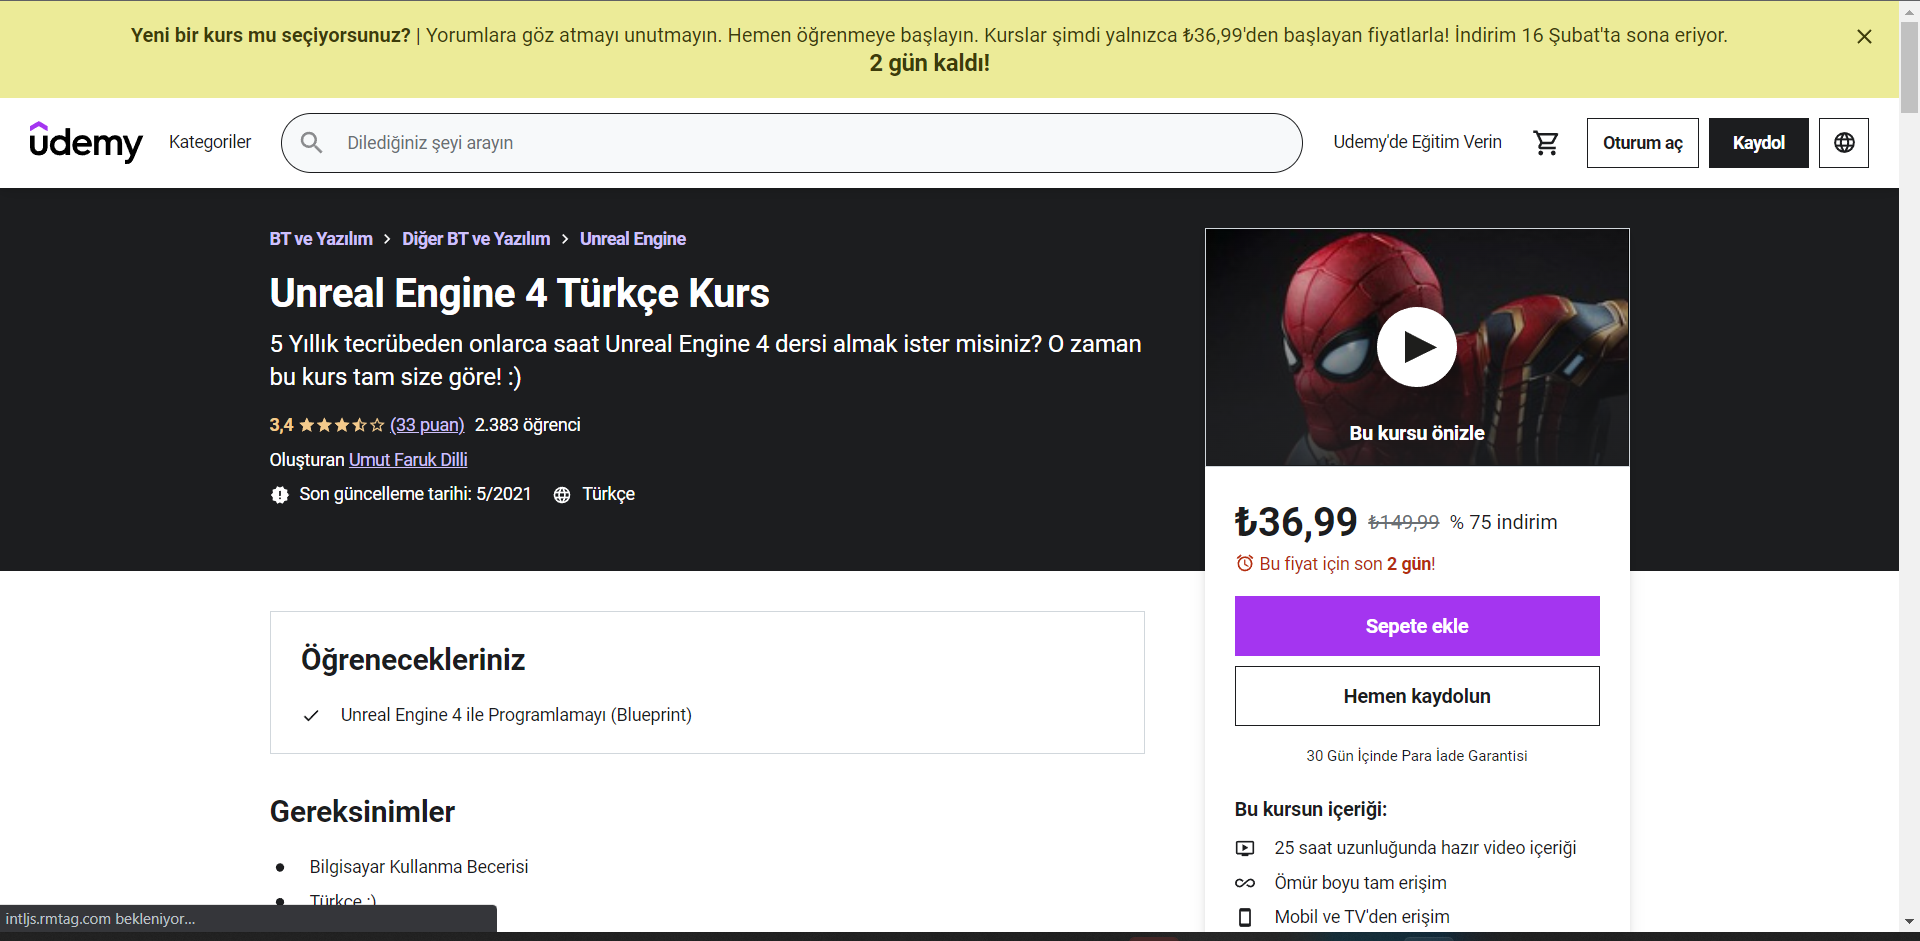This screenshot has height=941, width=1920.
Task: Click "Son güncelleme tarihi: 5/2021" text
Action: 415,494
